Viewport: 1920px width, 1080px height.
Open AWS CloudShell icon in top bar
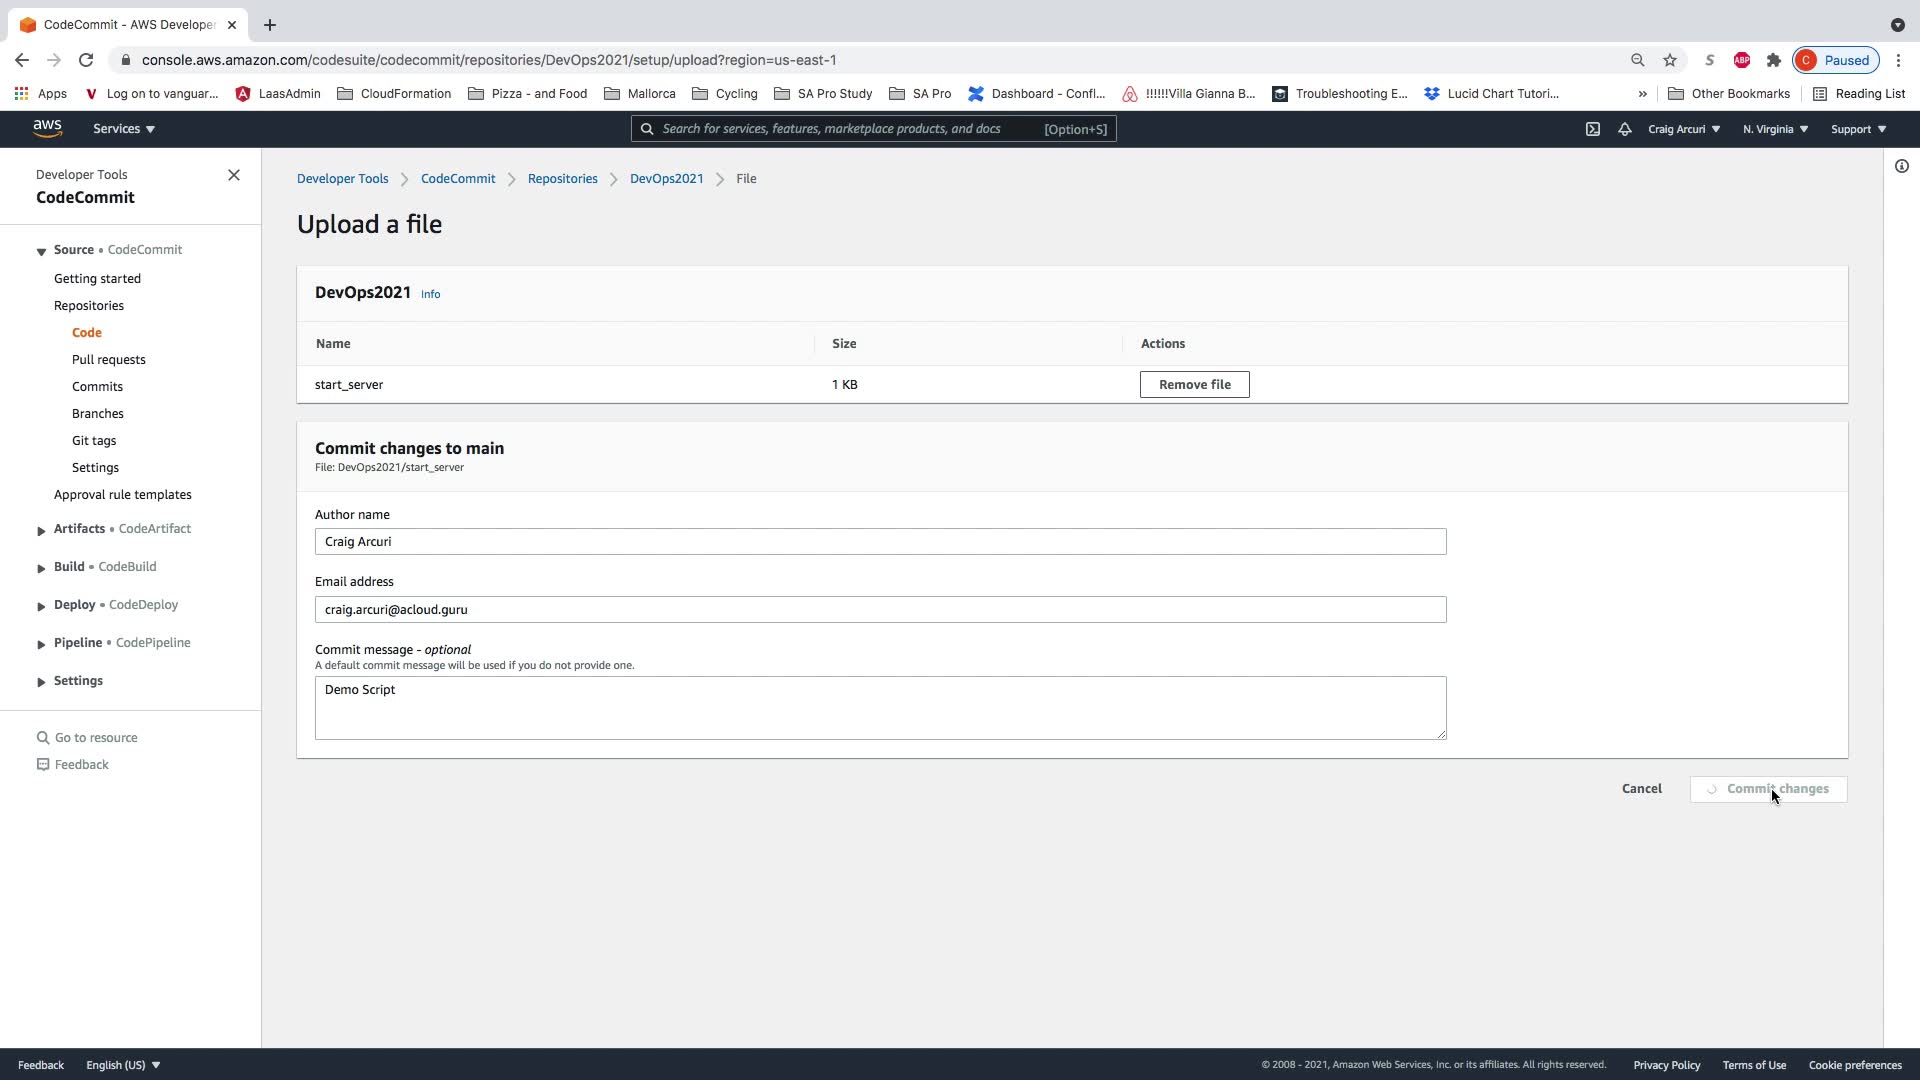click(1593, 129)
